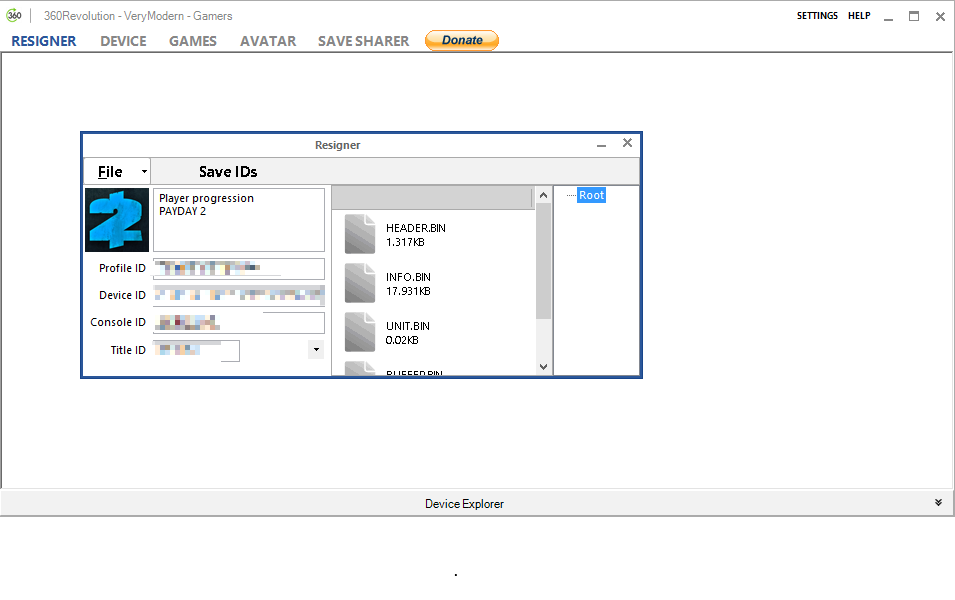The width and height of the screenshot is (955, 600).
Task: Open the File dropdown menu
Action: (116, 172)
